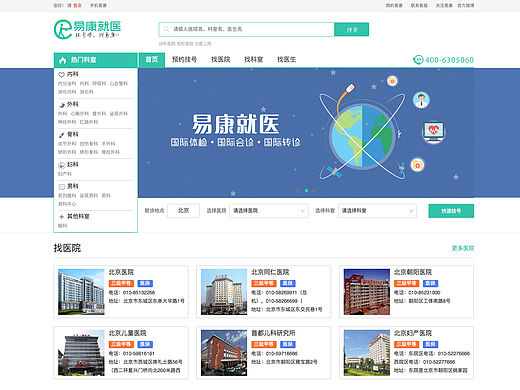This screenshot has height=390, width=520.
Task: Select 神经外科 under 外科
Action: pyautogui.click(x=67, y=122)
